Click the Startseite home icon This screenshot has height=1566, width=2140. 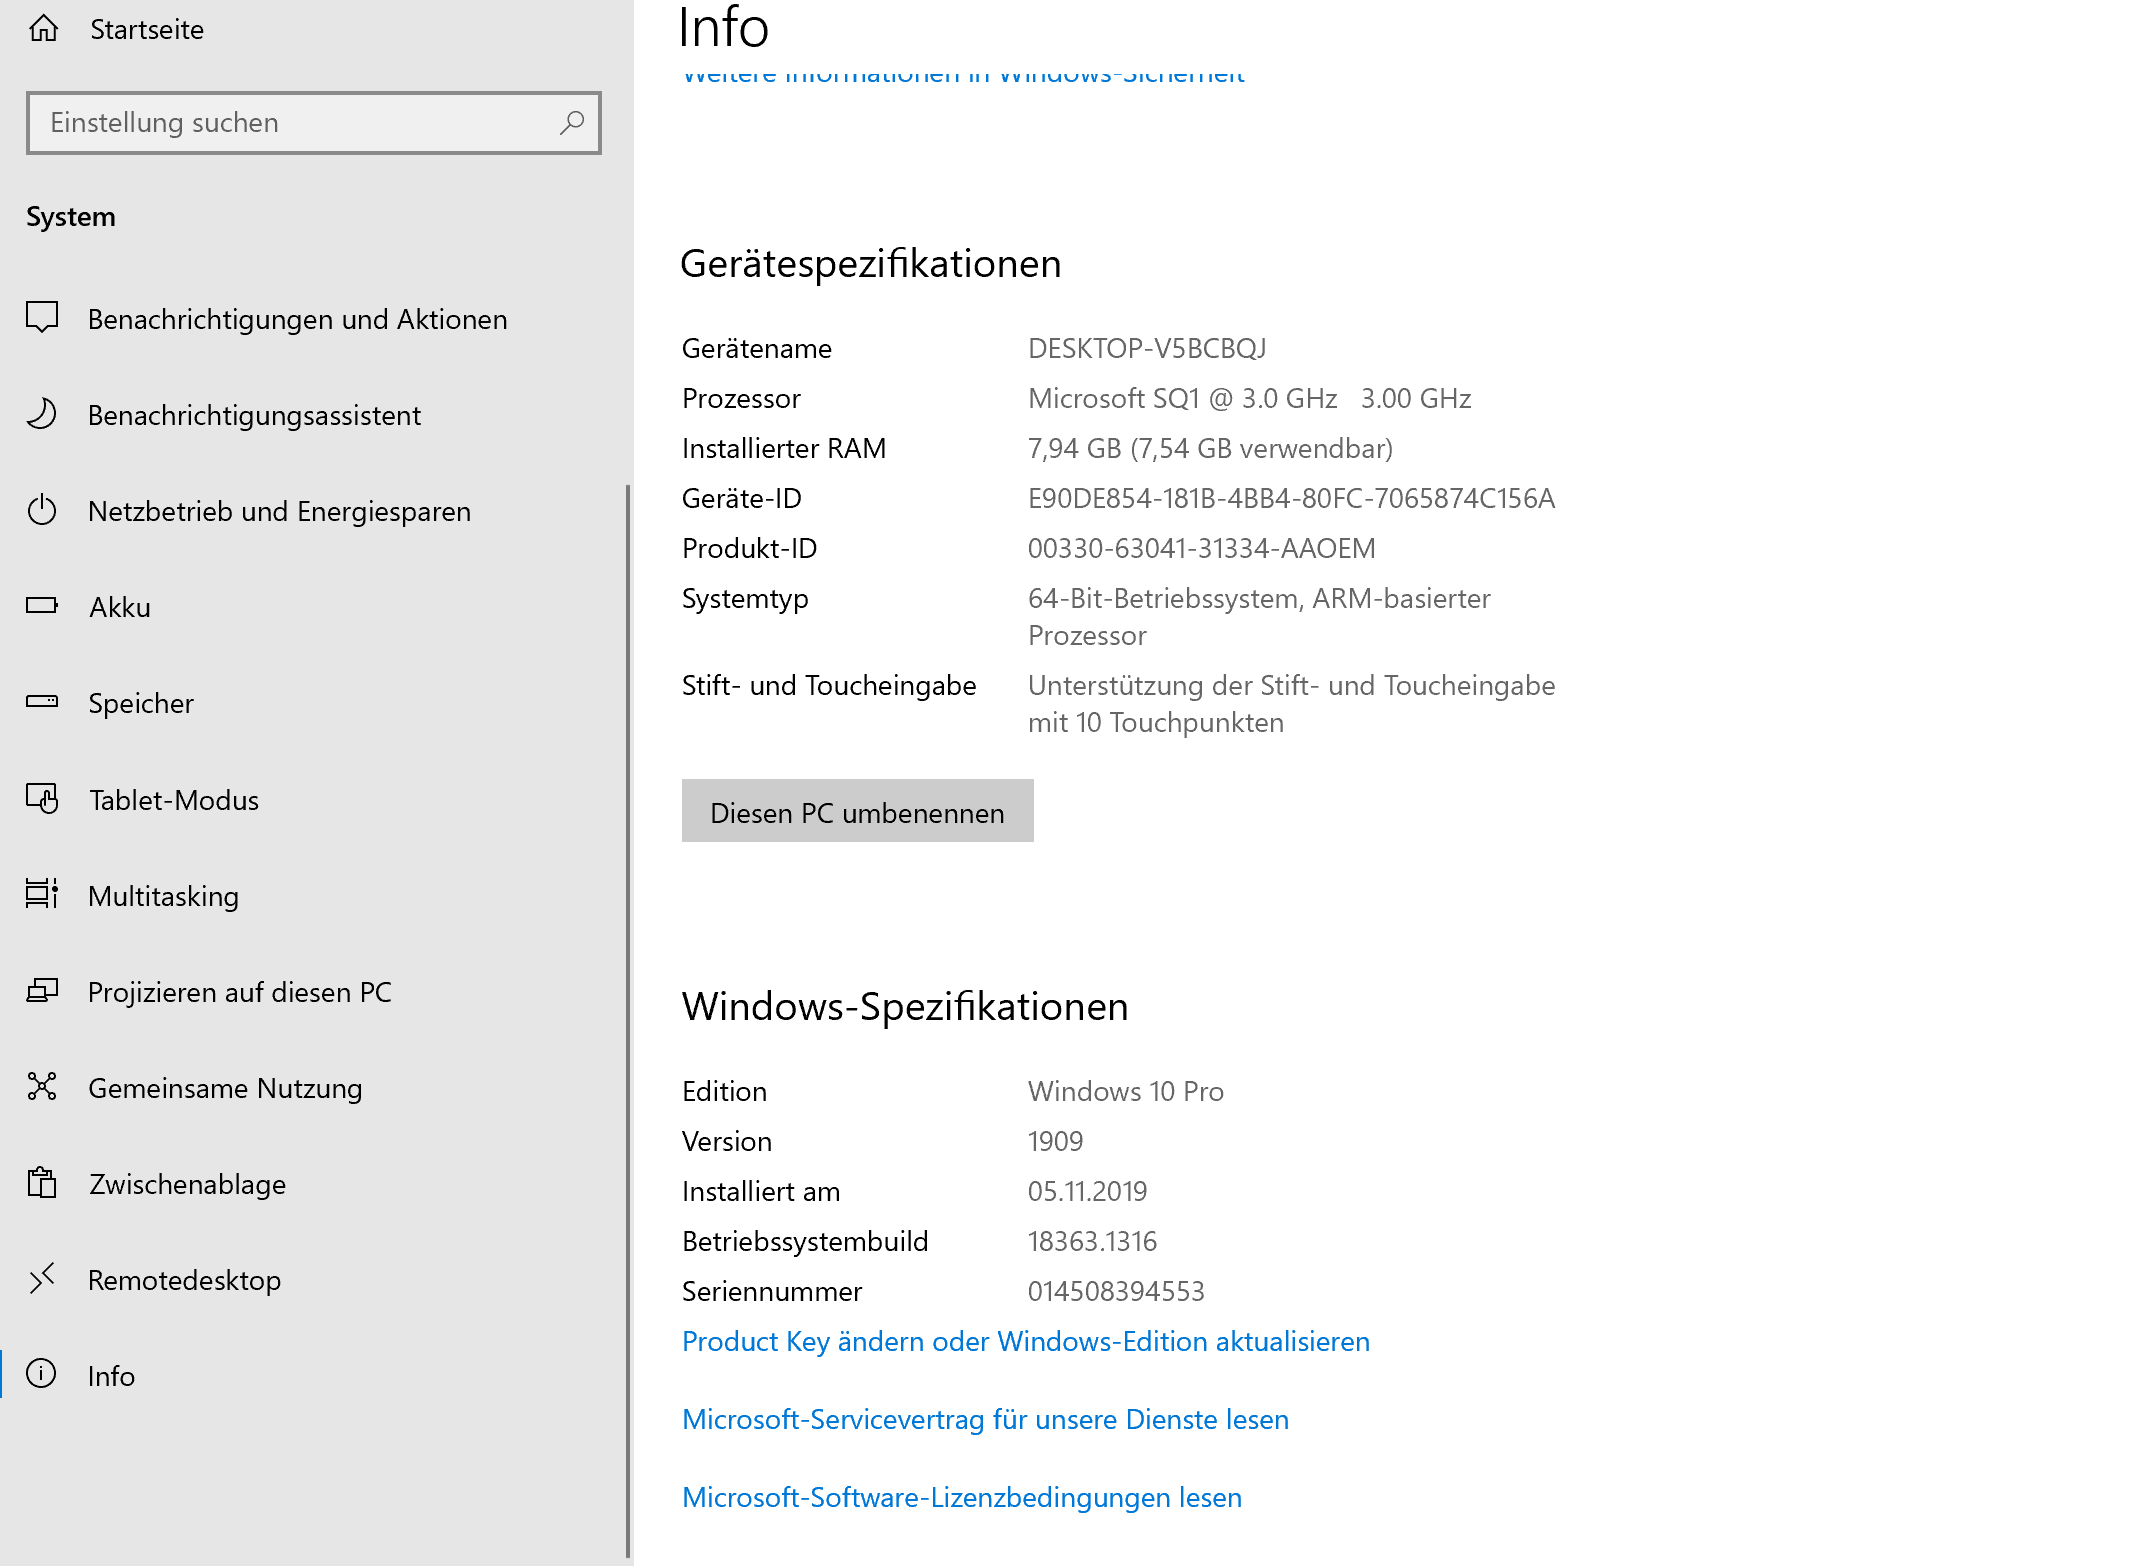point(43,29)
